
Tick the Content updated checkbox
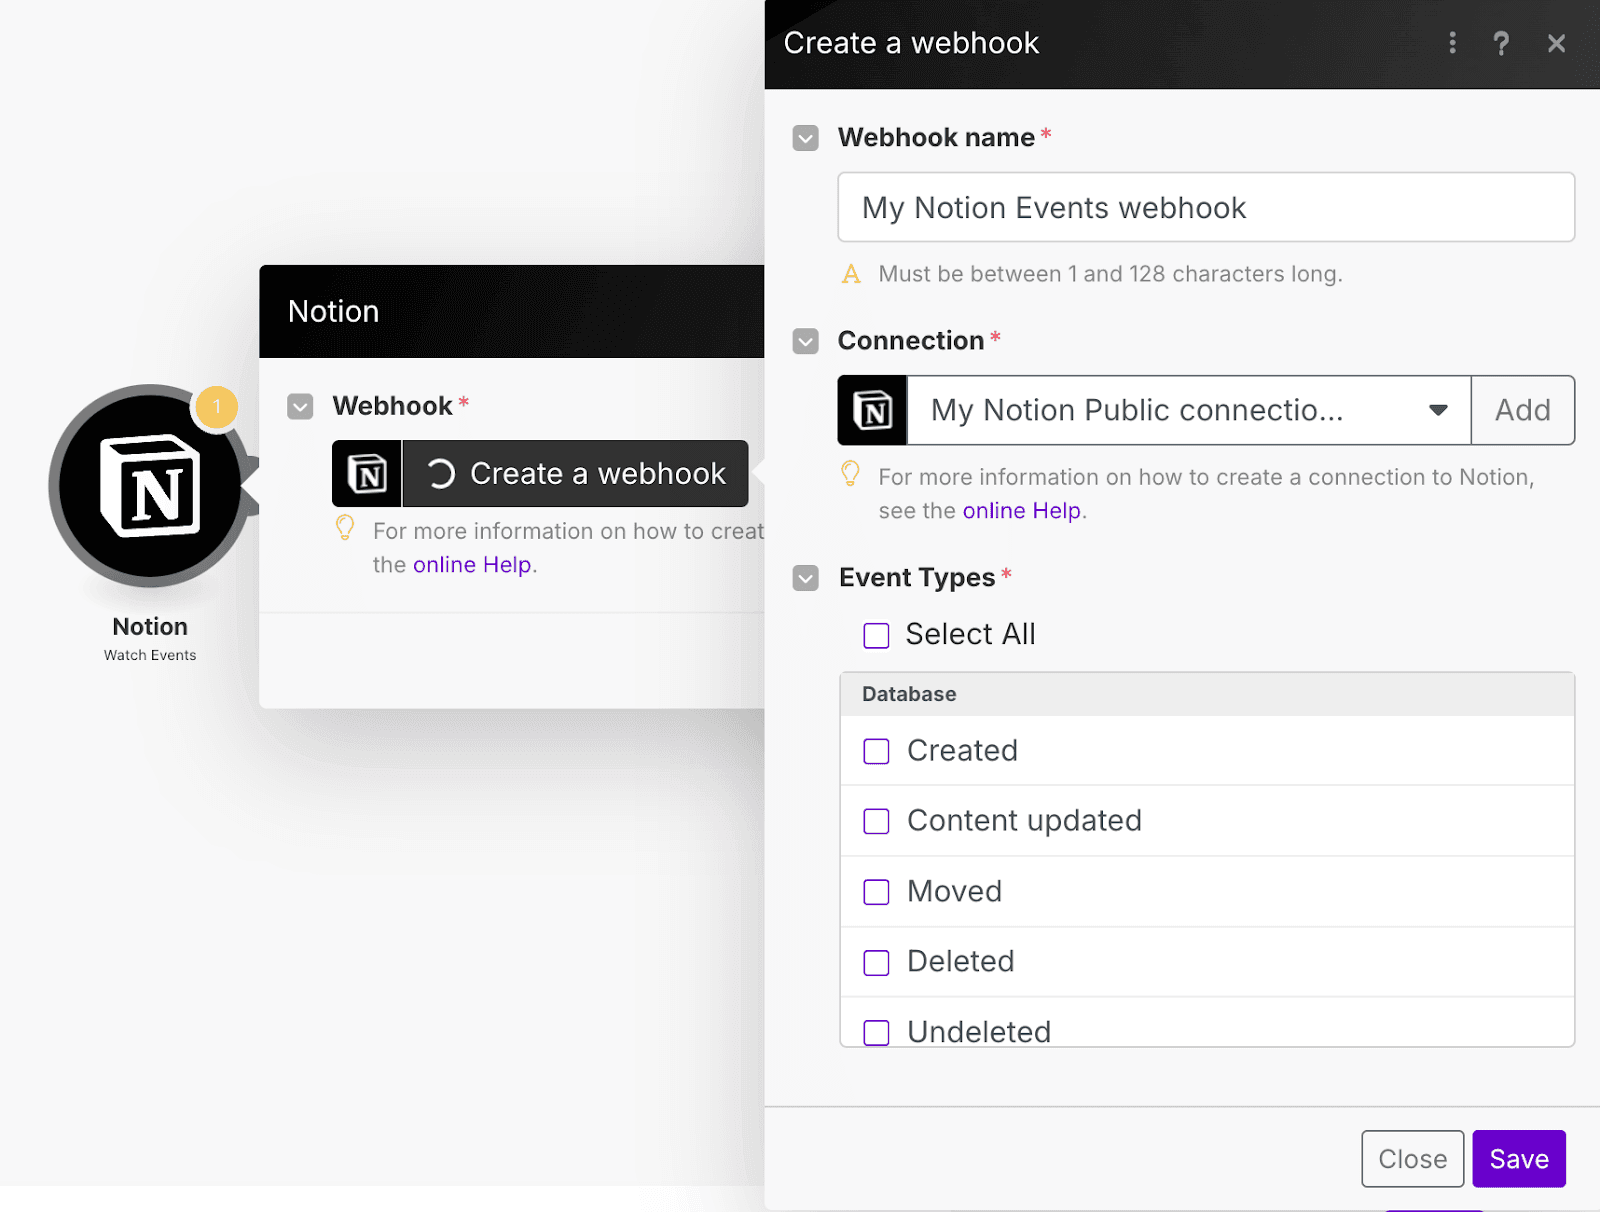[x=876, y=821]
